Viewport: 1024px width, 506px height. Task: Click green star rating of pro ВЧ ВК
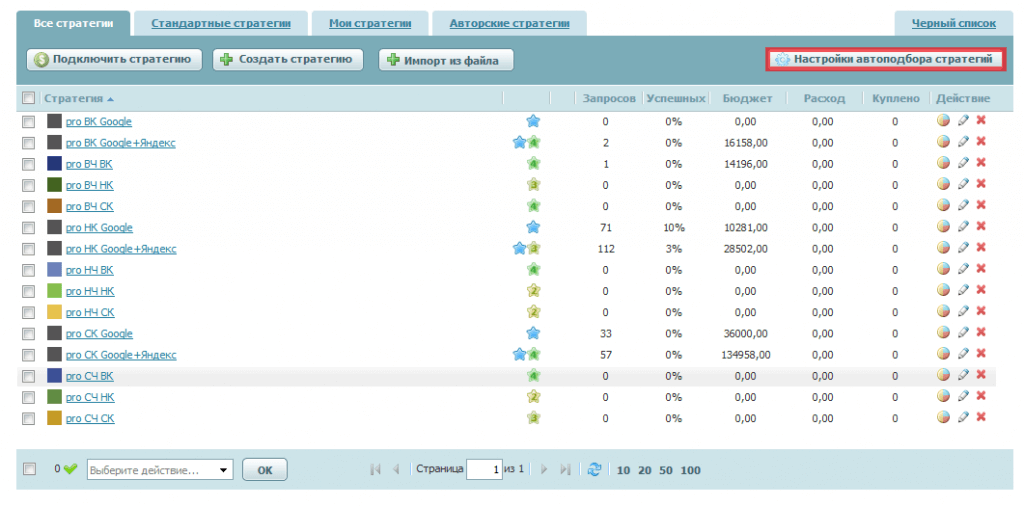click(534, 163)
